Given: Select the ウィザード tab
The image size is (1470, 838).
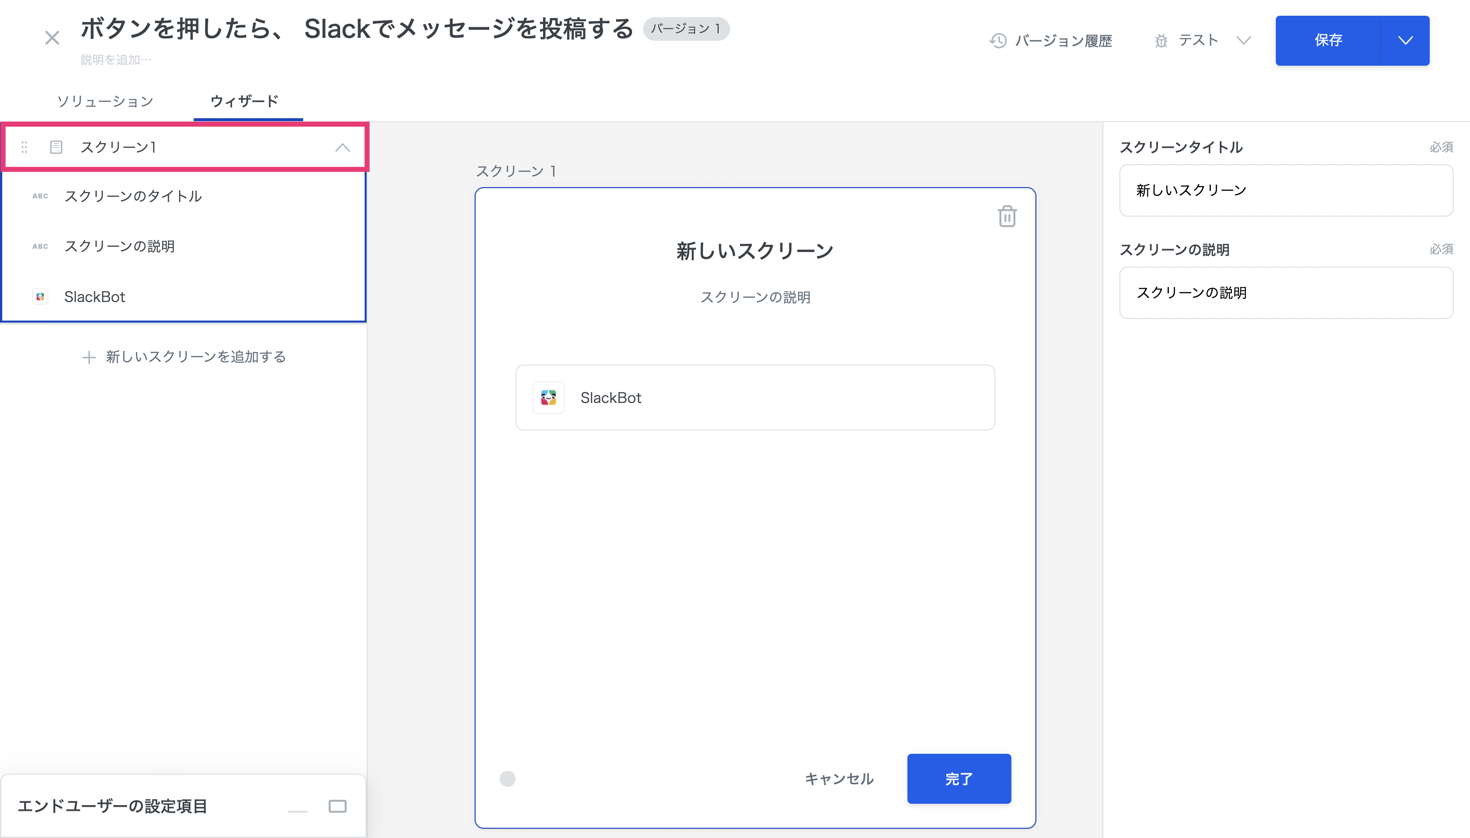Looking at the screenshot, I should [244, 101].
